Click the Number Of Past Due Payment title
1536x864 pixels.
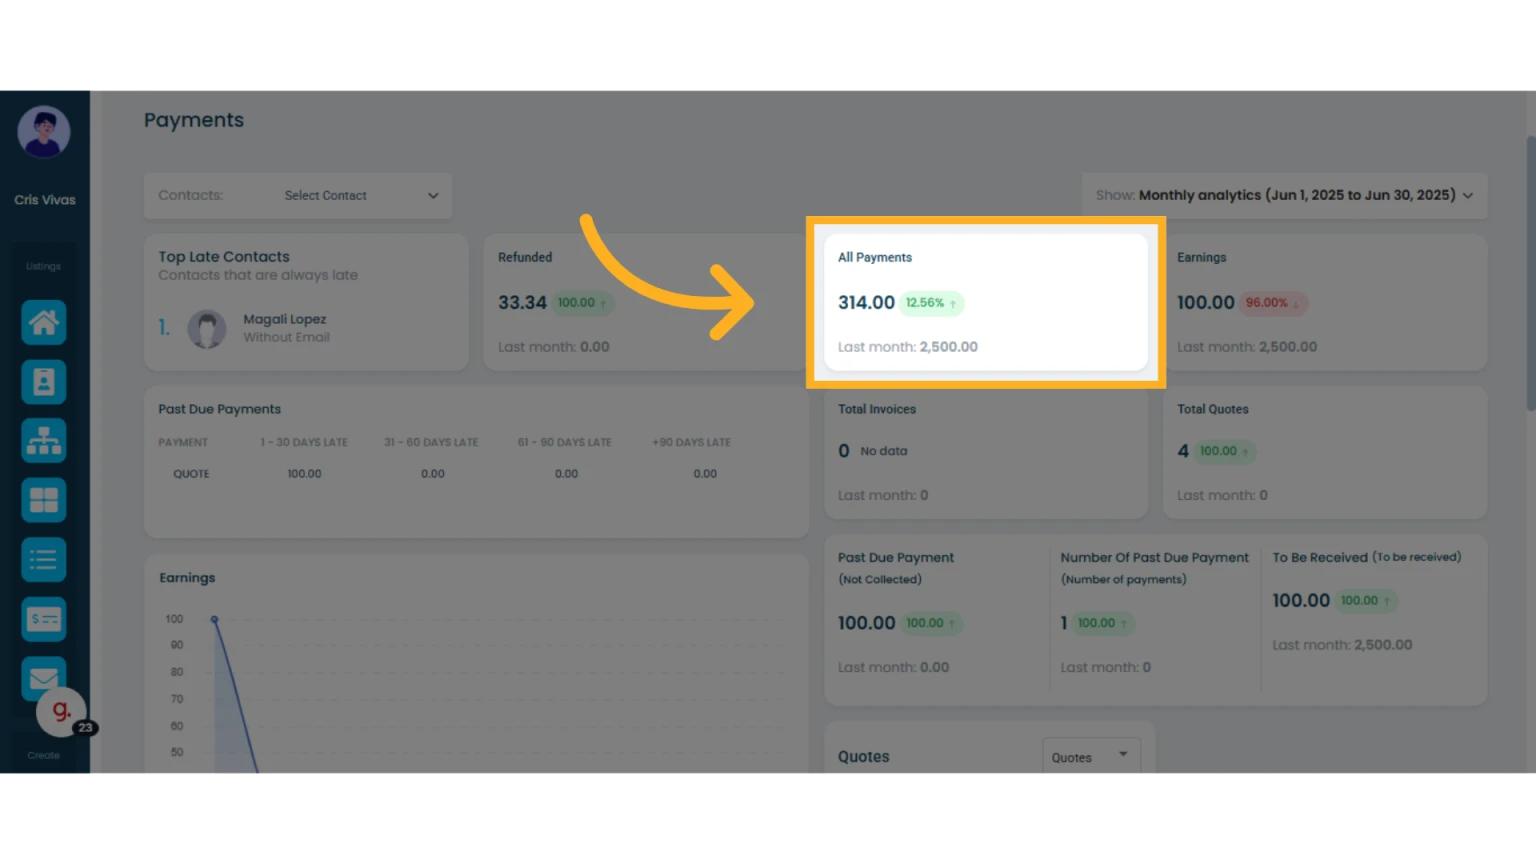(x=1155, y=558)
